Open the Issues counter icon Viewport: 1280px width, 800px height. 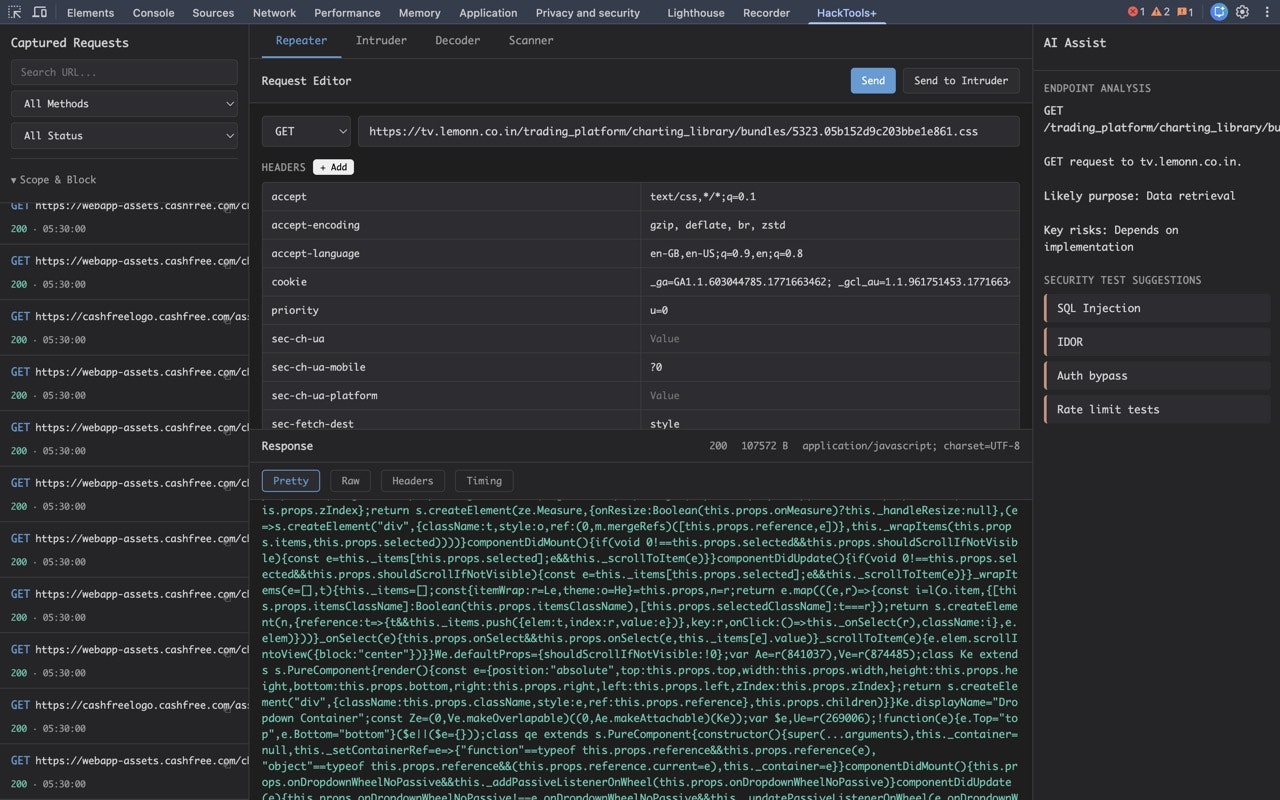[x=1184, y=12]
